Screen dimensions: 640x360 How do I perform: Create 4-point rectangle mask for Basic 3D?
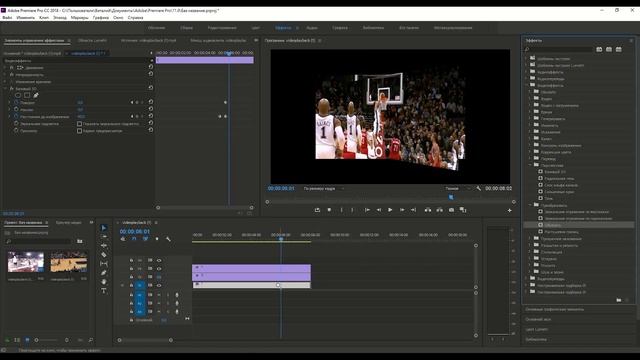point(27,95)
